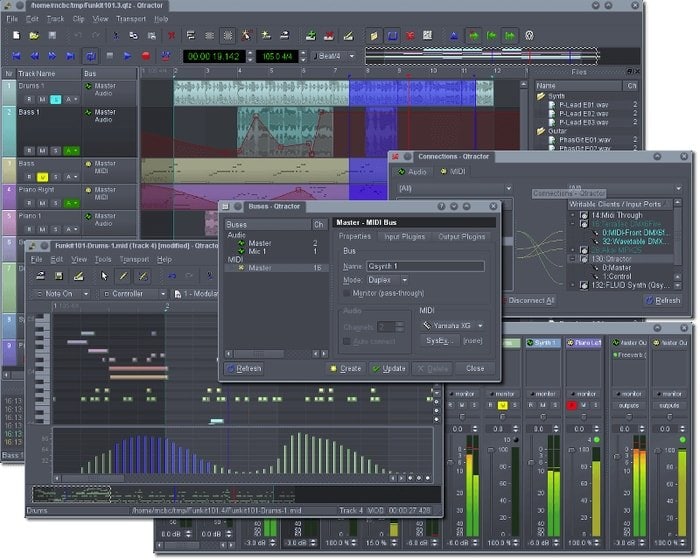Click the fast forward transport icon
This screenshot has width=700, height=560.
pyautogui.click(x=52, y=56)
